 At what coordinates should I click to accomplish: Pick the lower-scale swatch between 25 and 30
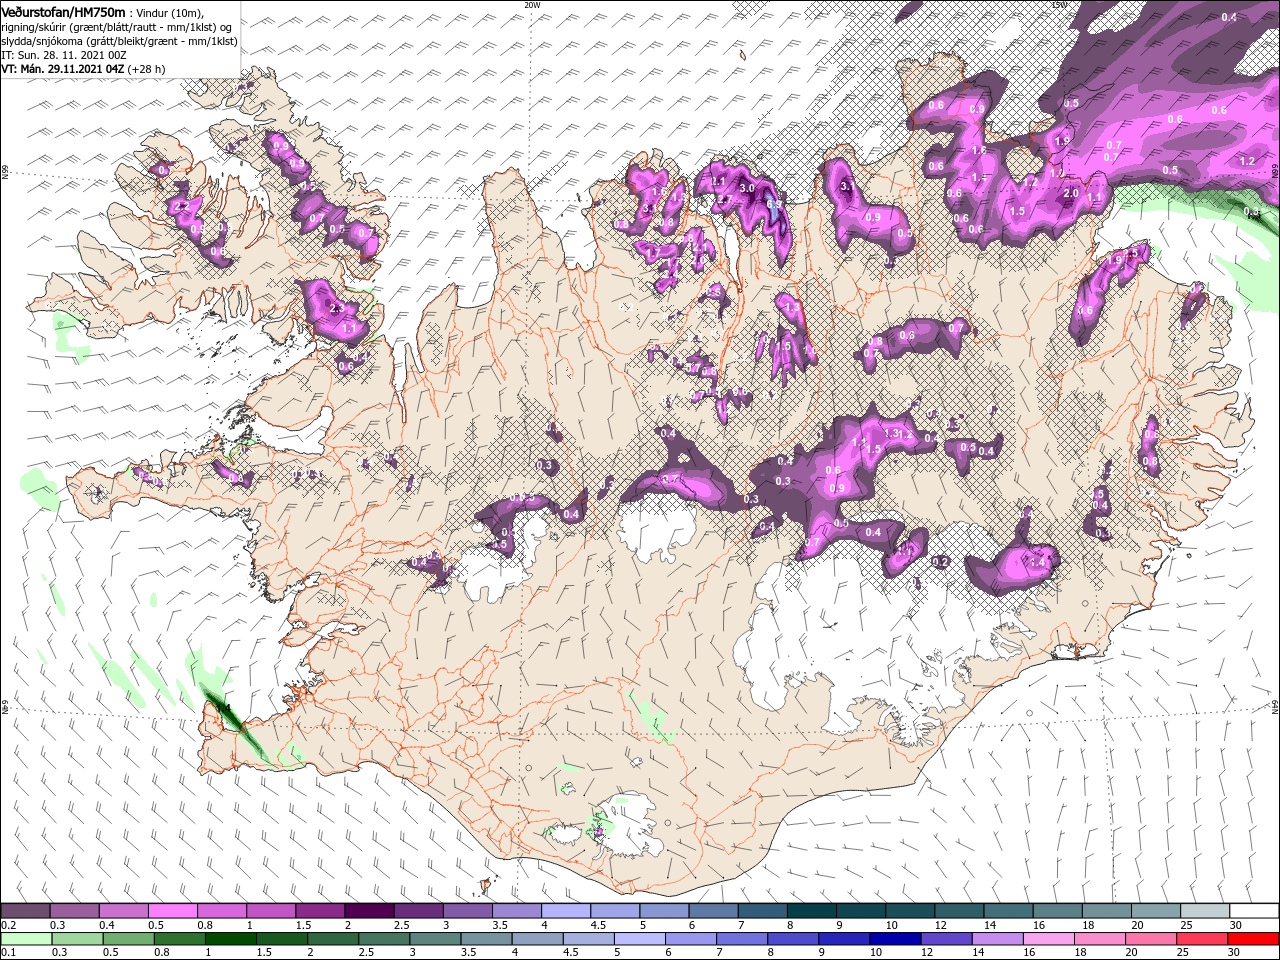(1202, 939)
